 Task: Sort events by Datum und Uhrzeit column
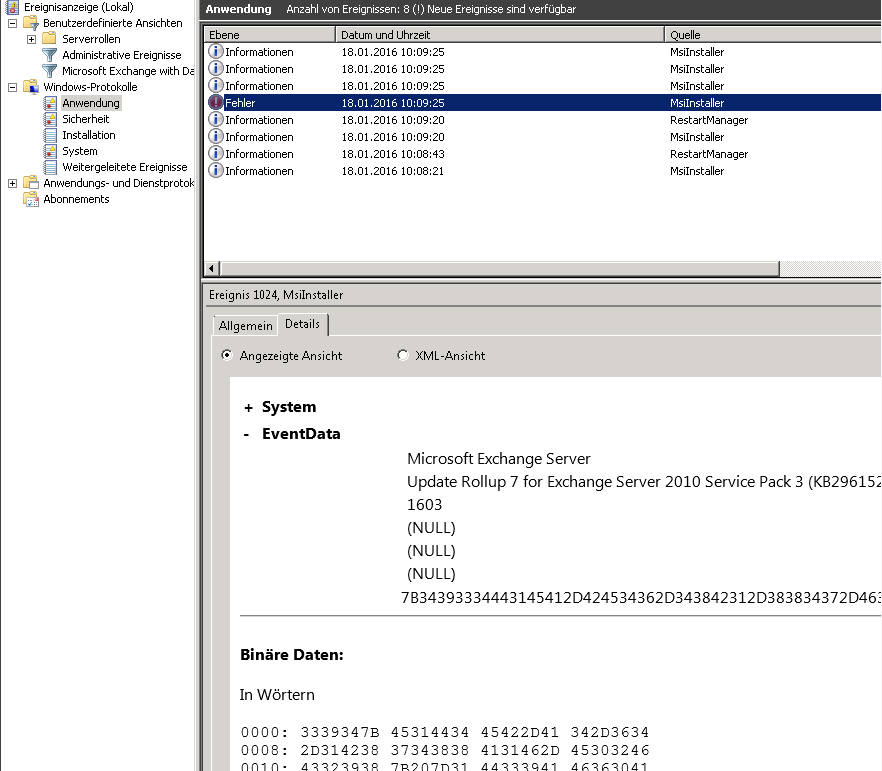point(500,35)
